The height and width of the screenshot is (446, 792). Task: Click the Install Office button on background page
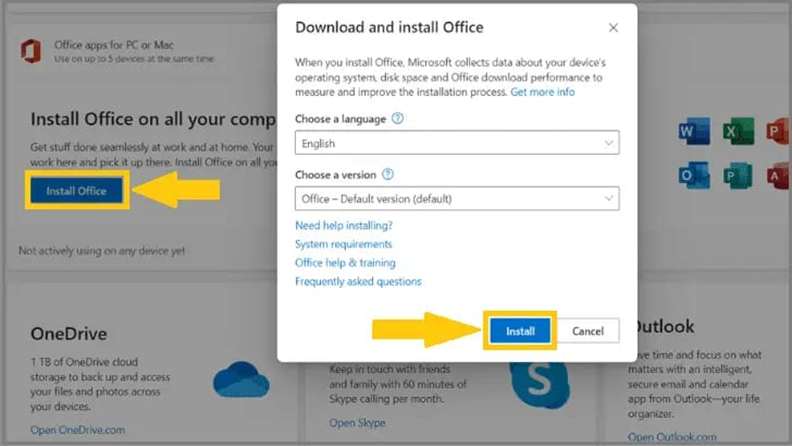(76, 190)
